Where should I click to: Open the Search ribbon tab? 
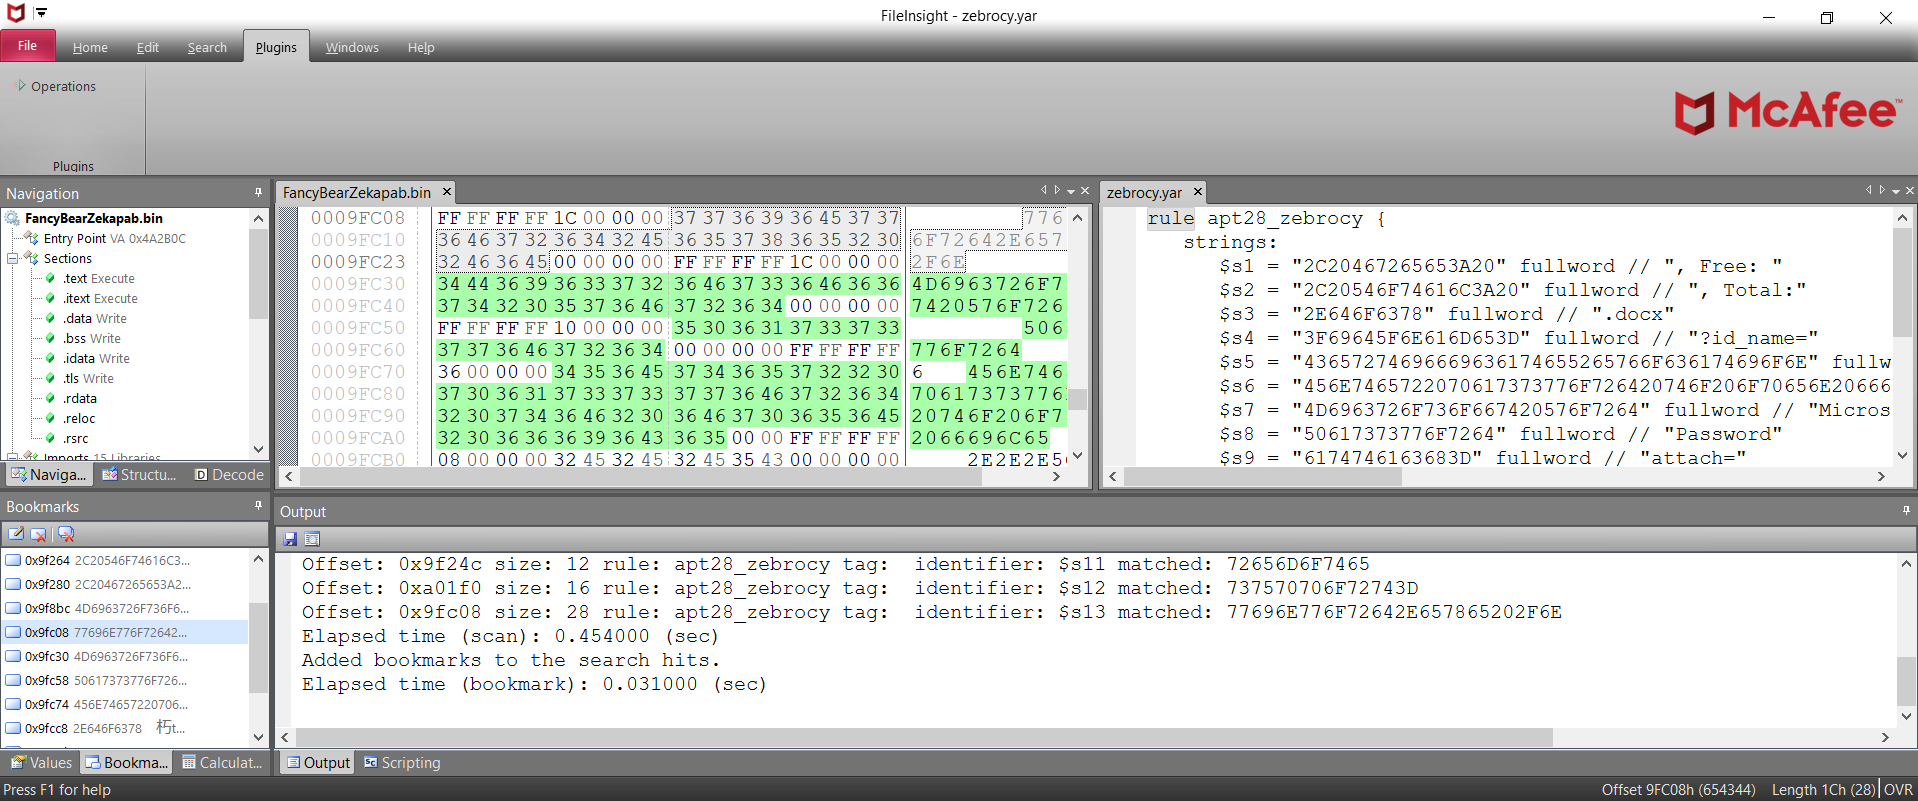(x=207, y=47)
